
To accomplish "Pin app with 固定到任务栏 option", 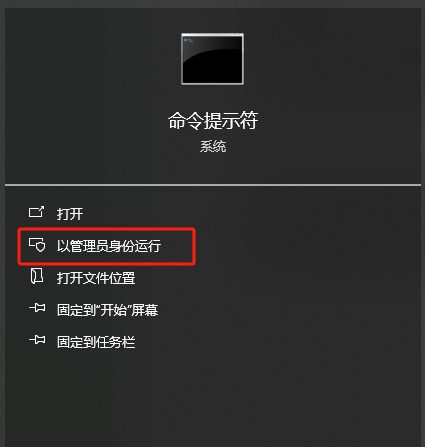I will point(96,342).
